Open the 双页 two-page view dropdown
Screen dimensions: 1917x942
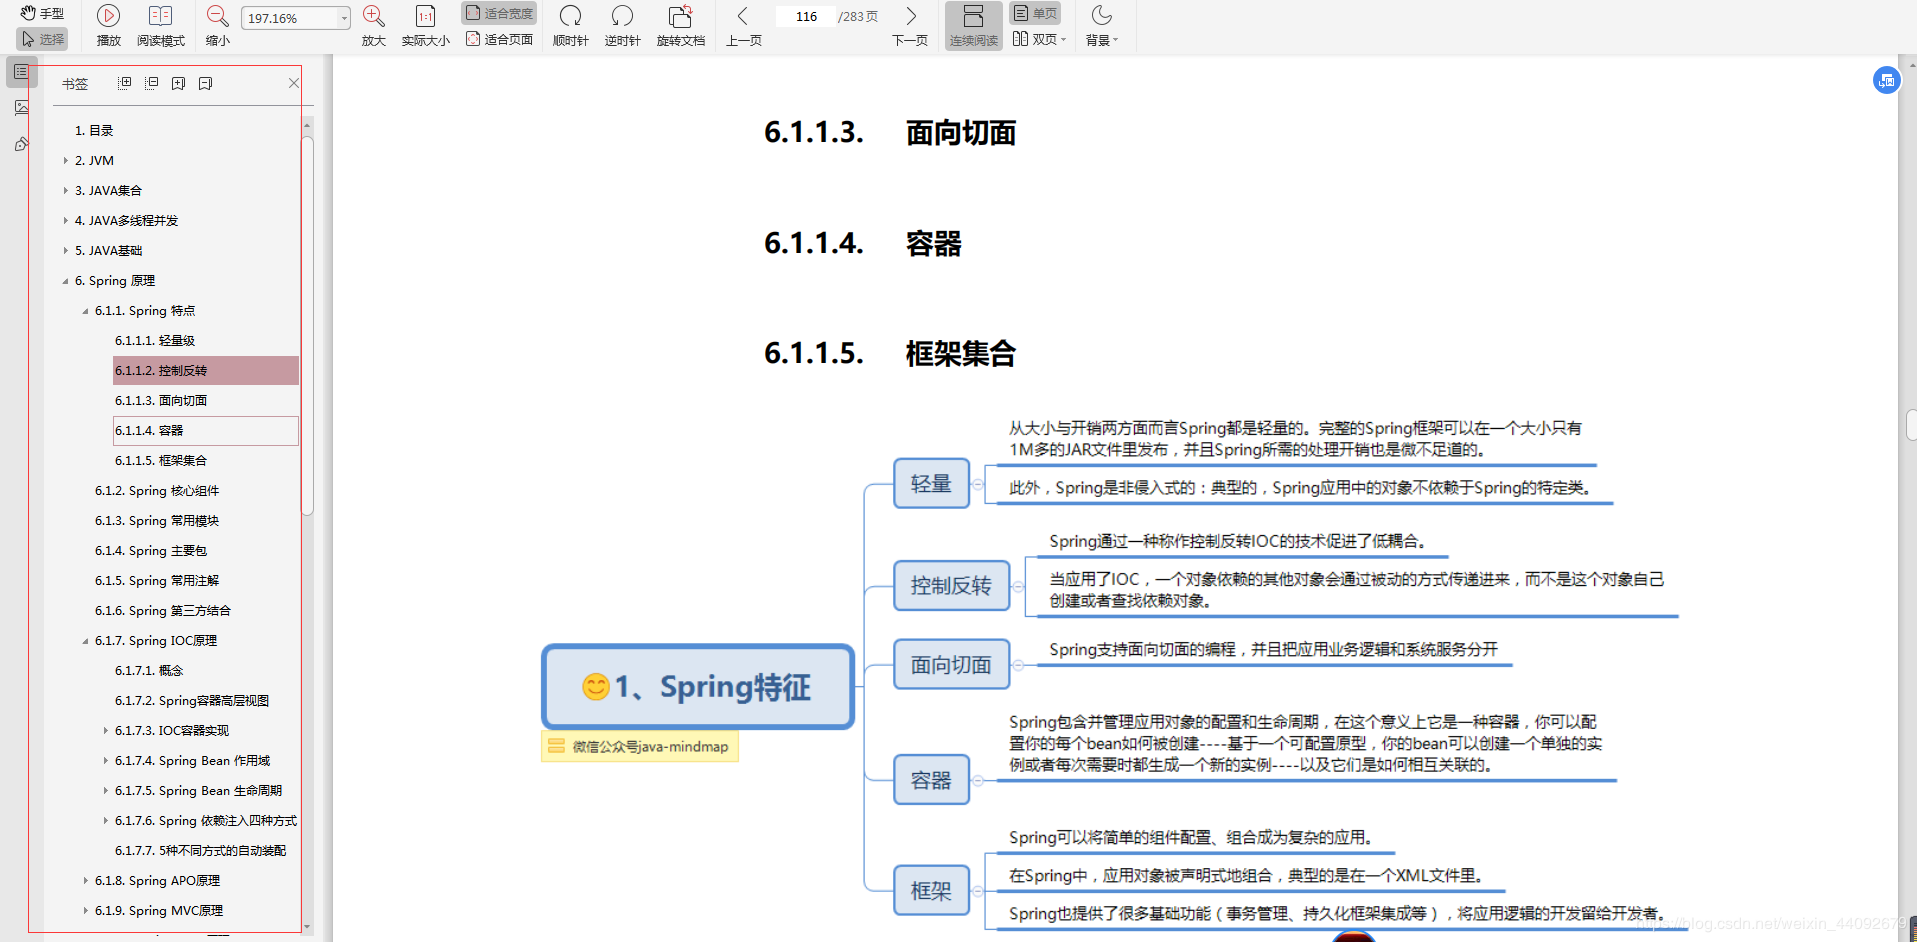pyautogui.click(x=1040, y=38)
